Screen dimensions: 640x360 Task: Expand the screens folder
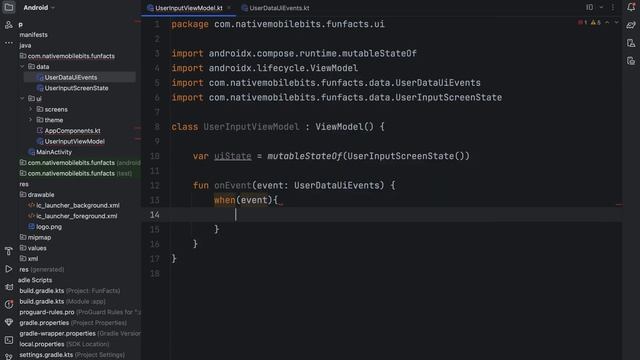click(30, 109)
